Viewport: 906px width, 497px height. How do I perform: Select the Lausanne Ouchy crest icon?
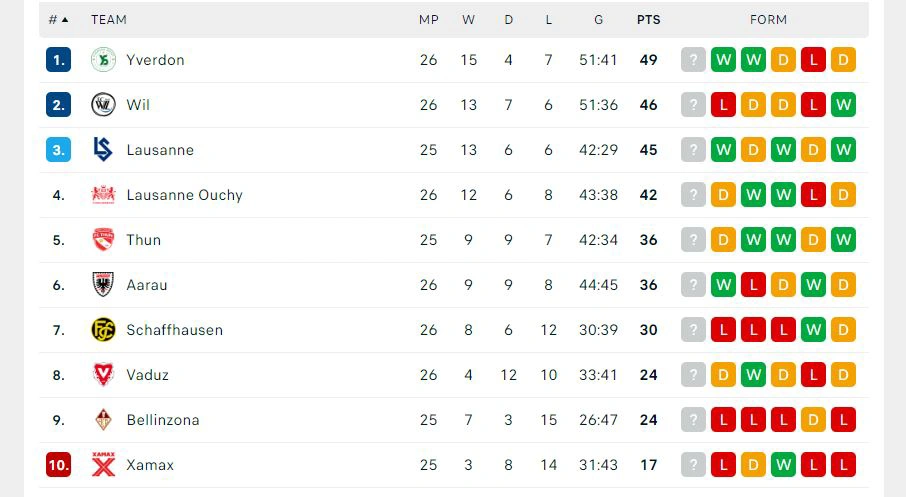click(x=103, y=195)
